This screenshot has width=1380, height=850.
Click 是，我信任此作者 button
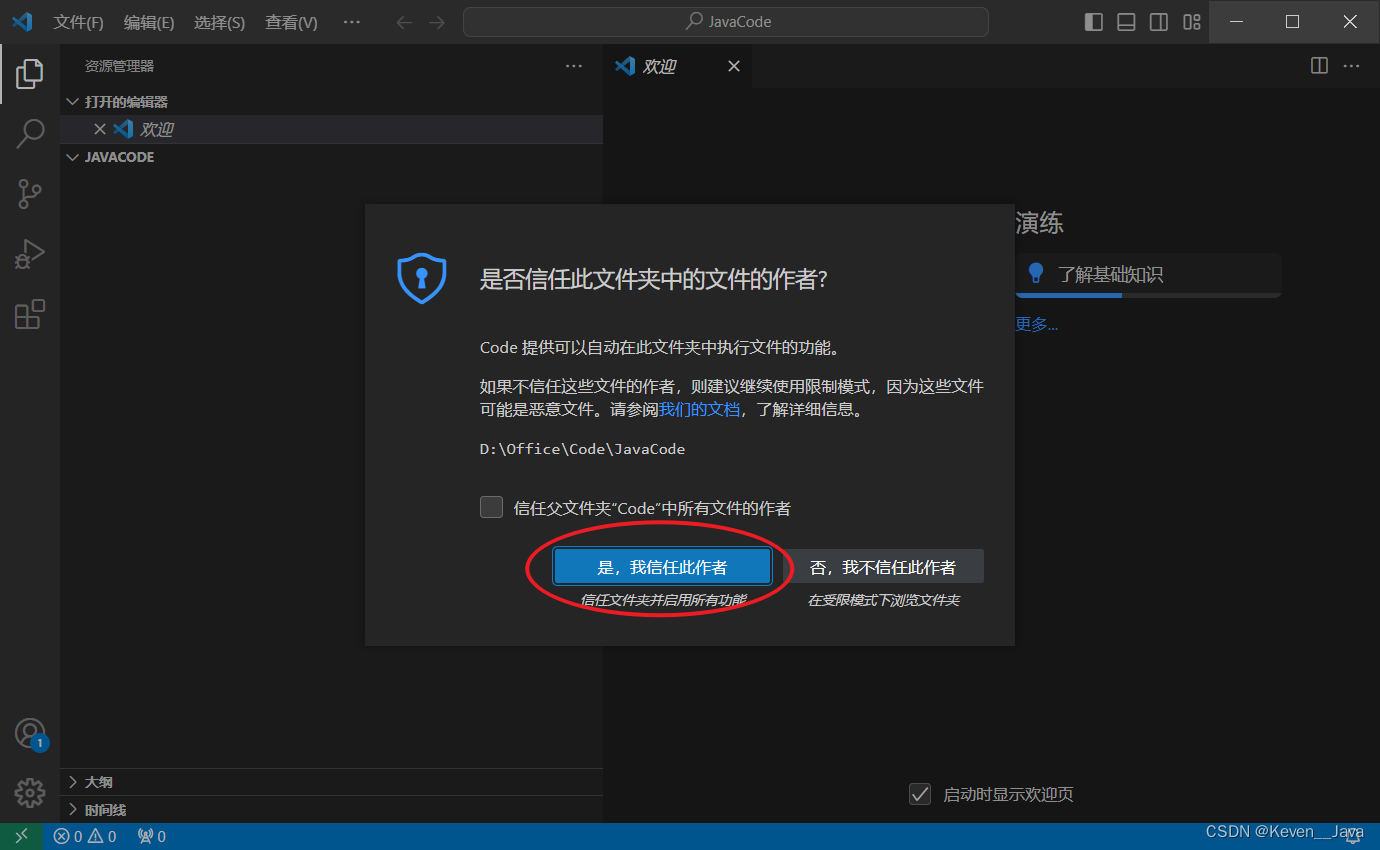pyautogui.click(x=662, y=567)
